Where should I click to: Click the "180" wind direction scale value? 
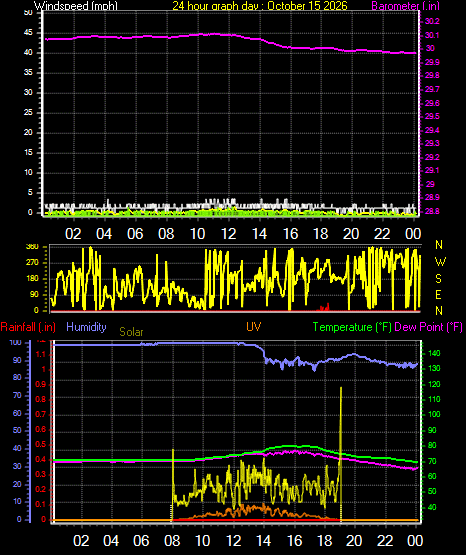pyautogui.click(x=32, y=279)
